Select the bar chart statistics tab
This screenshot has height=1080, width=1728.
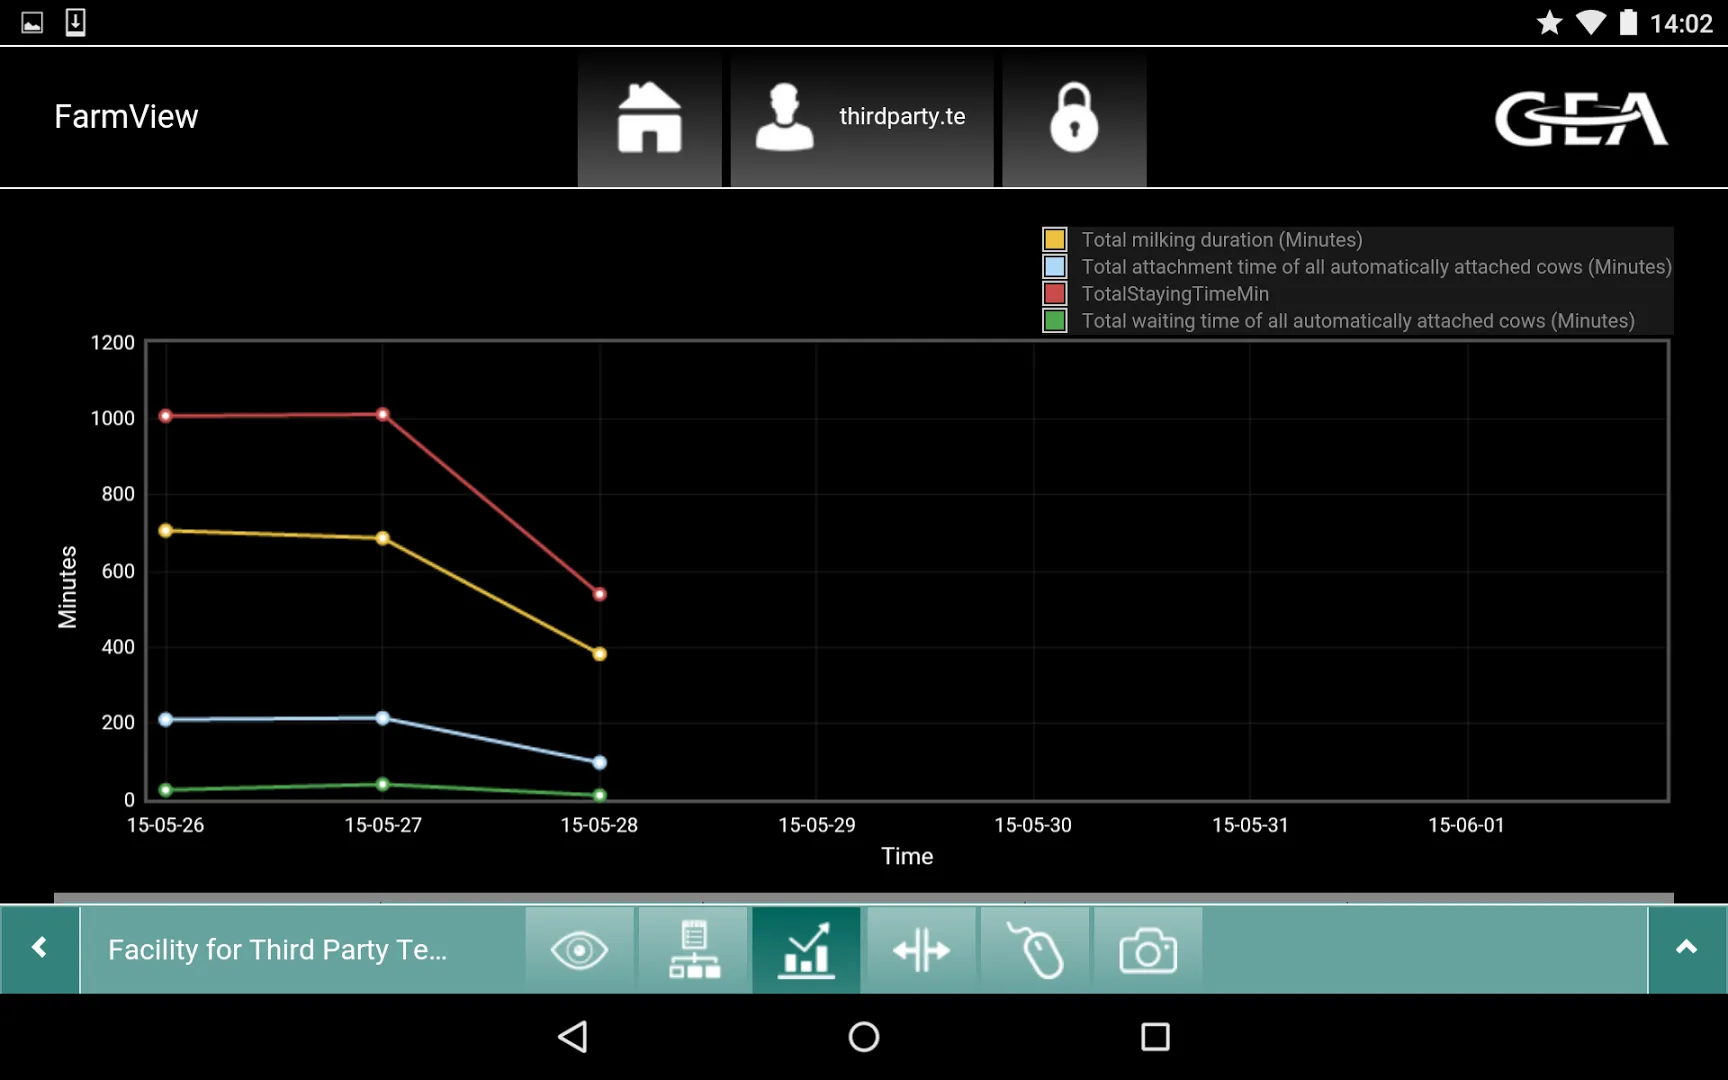coord(806,950)
